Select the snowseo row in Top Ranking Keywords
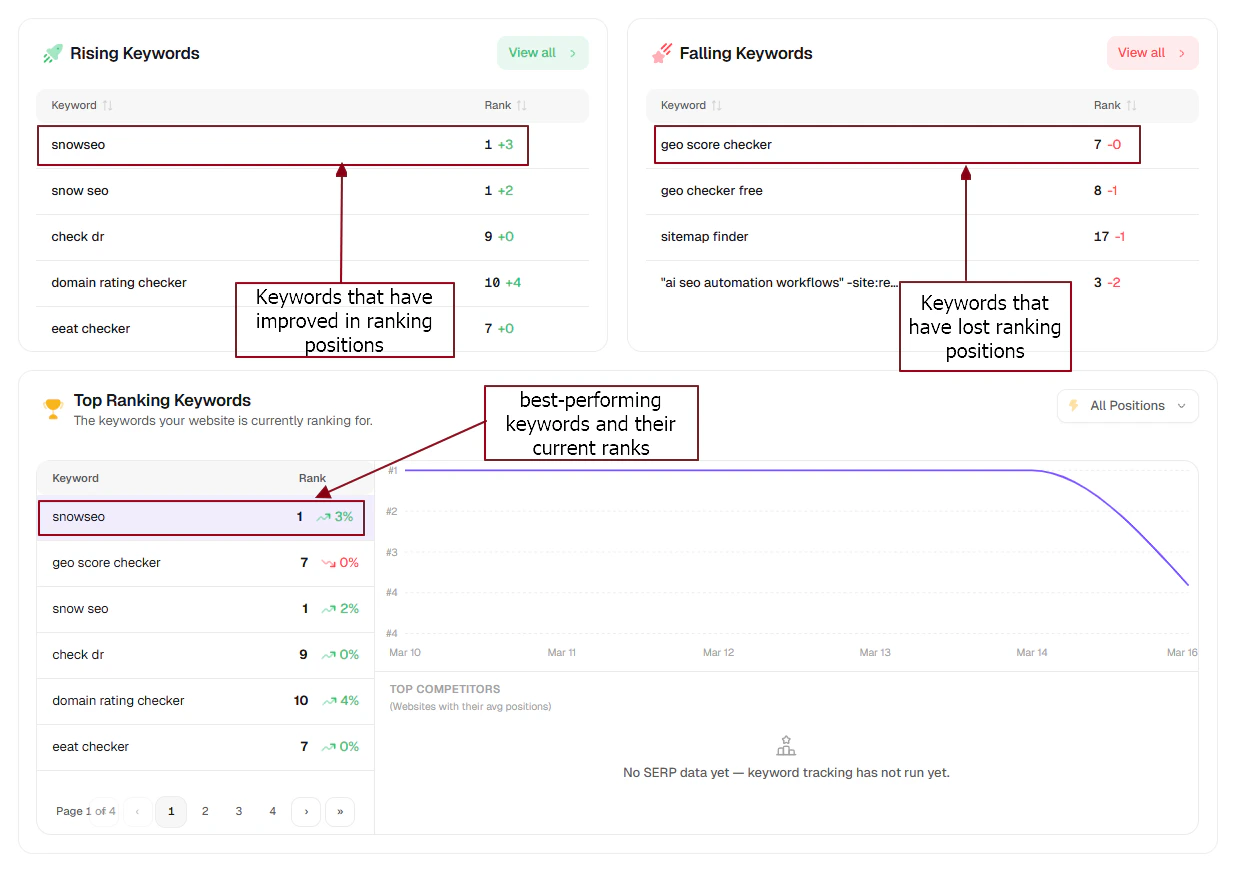This screenshot has height=879, width=1250. (x=200, y=517)
